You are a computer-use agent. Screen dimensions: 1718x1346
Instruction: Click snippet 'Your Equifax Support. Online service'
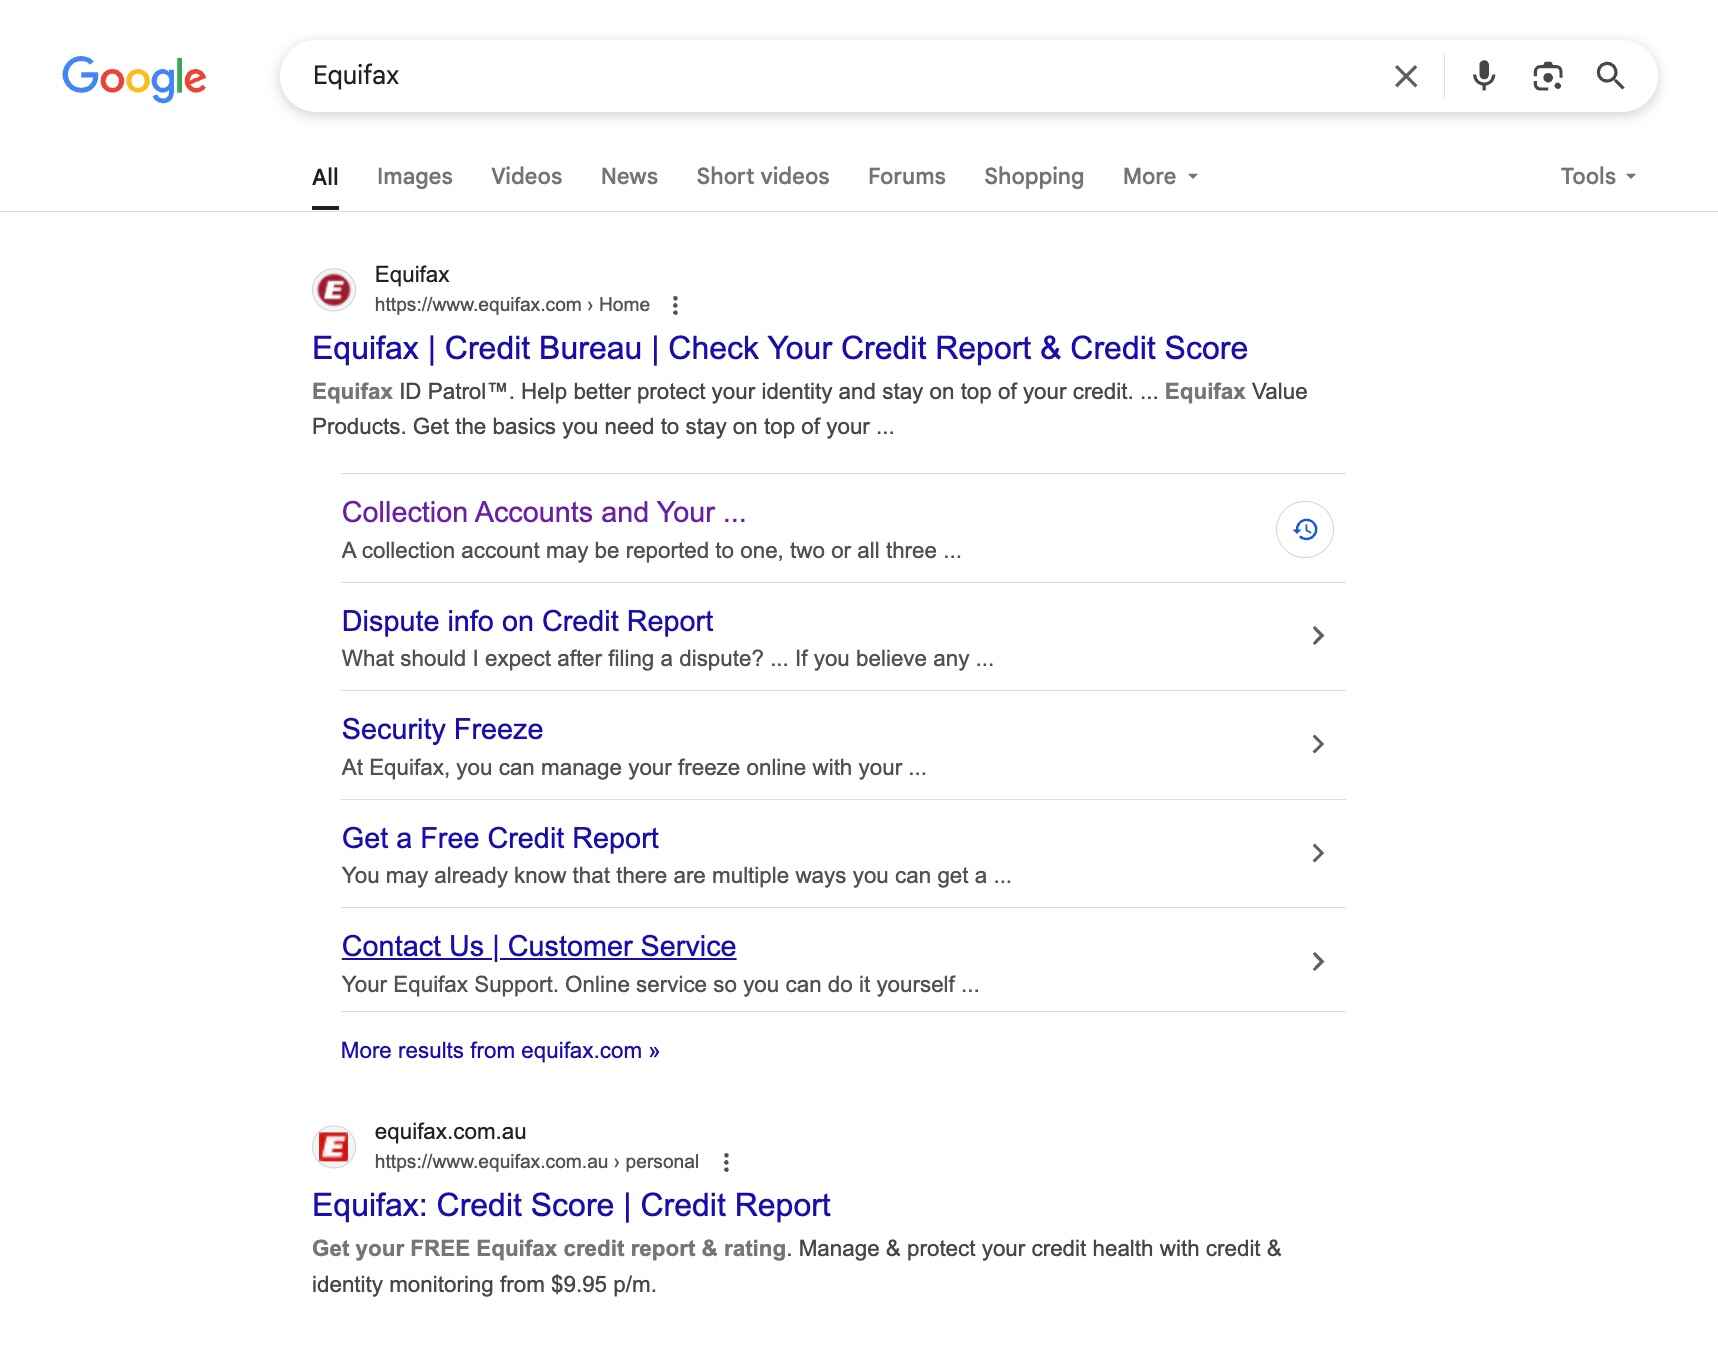click(x=660, y=985)
